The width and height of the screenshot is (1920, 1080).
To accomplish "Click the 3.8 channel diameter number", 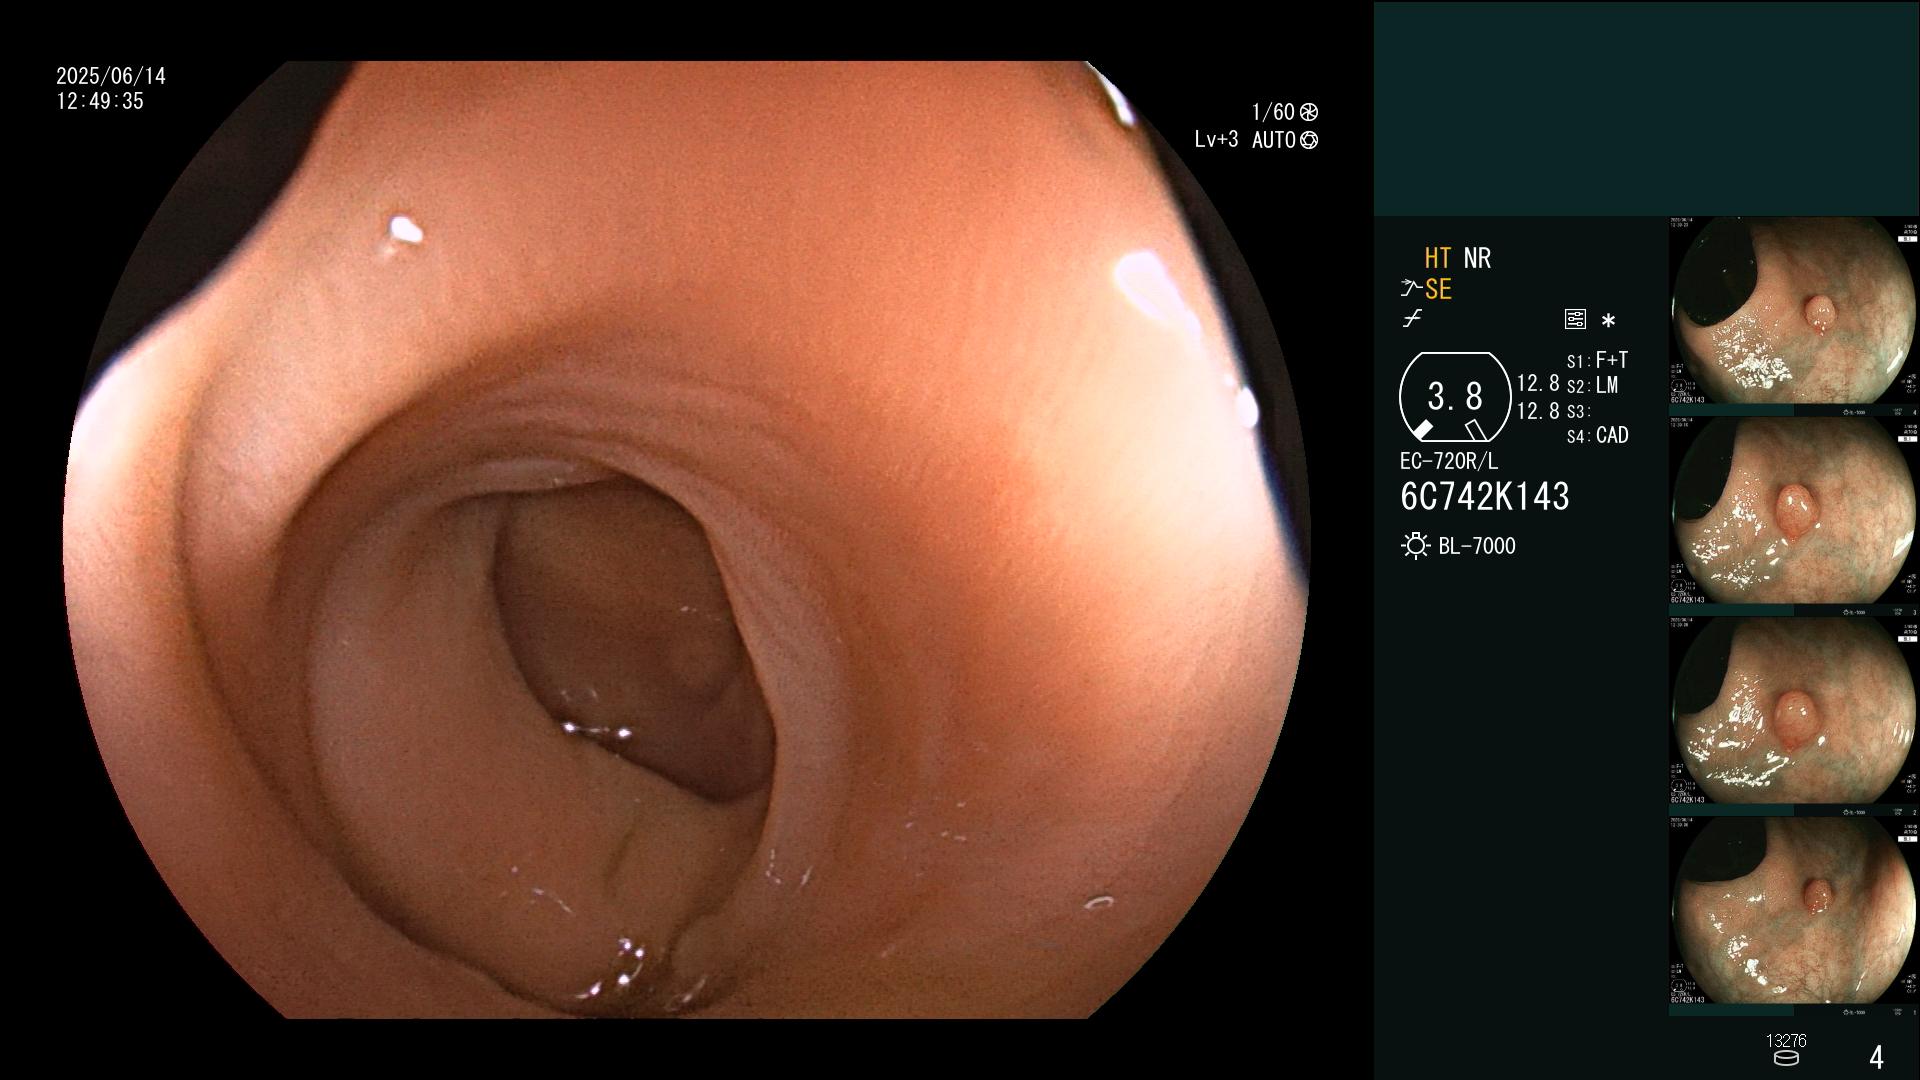I will [1455, 397].
